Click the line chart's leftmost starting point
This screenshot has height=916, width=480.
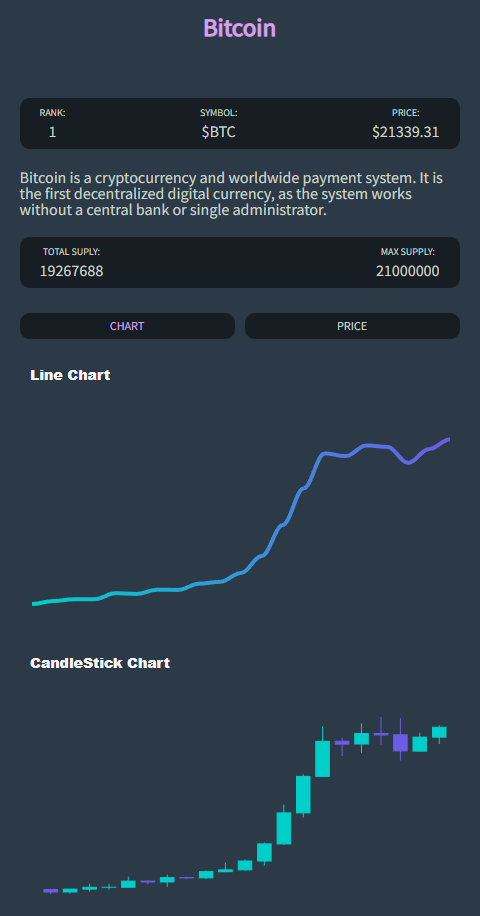(x=34, y=604)
